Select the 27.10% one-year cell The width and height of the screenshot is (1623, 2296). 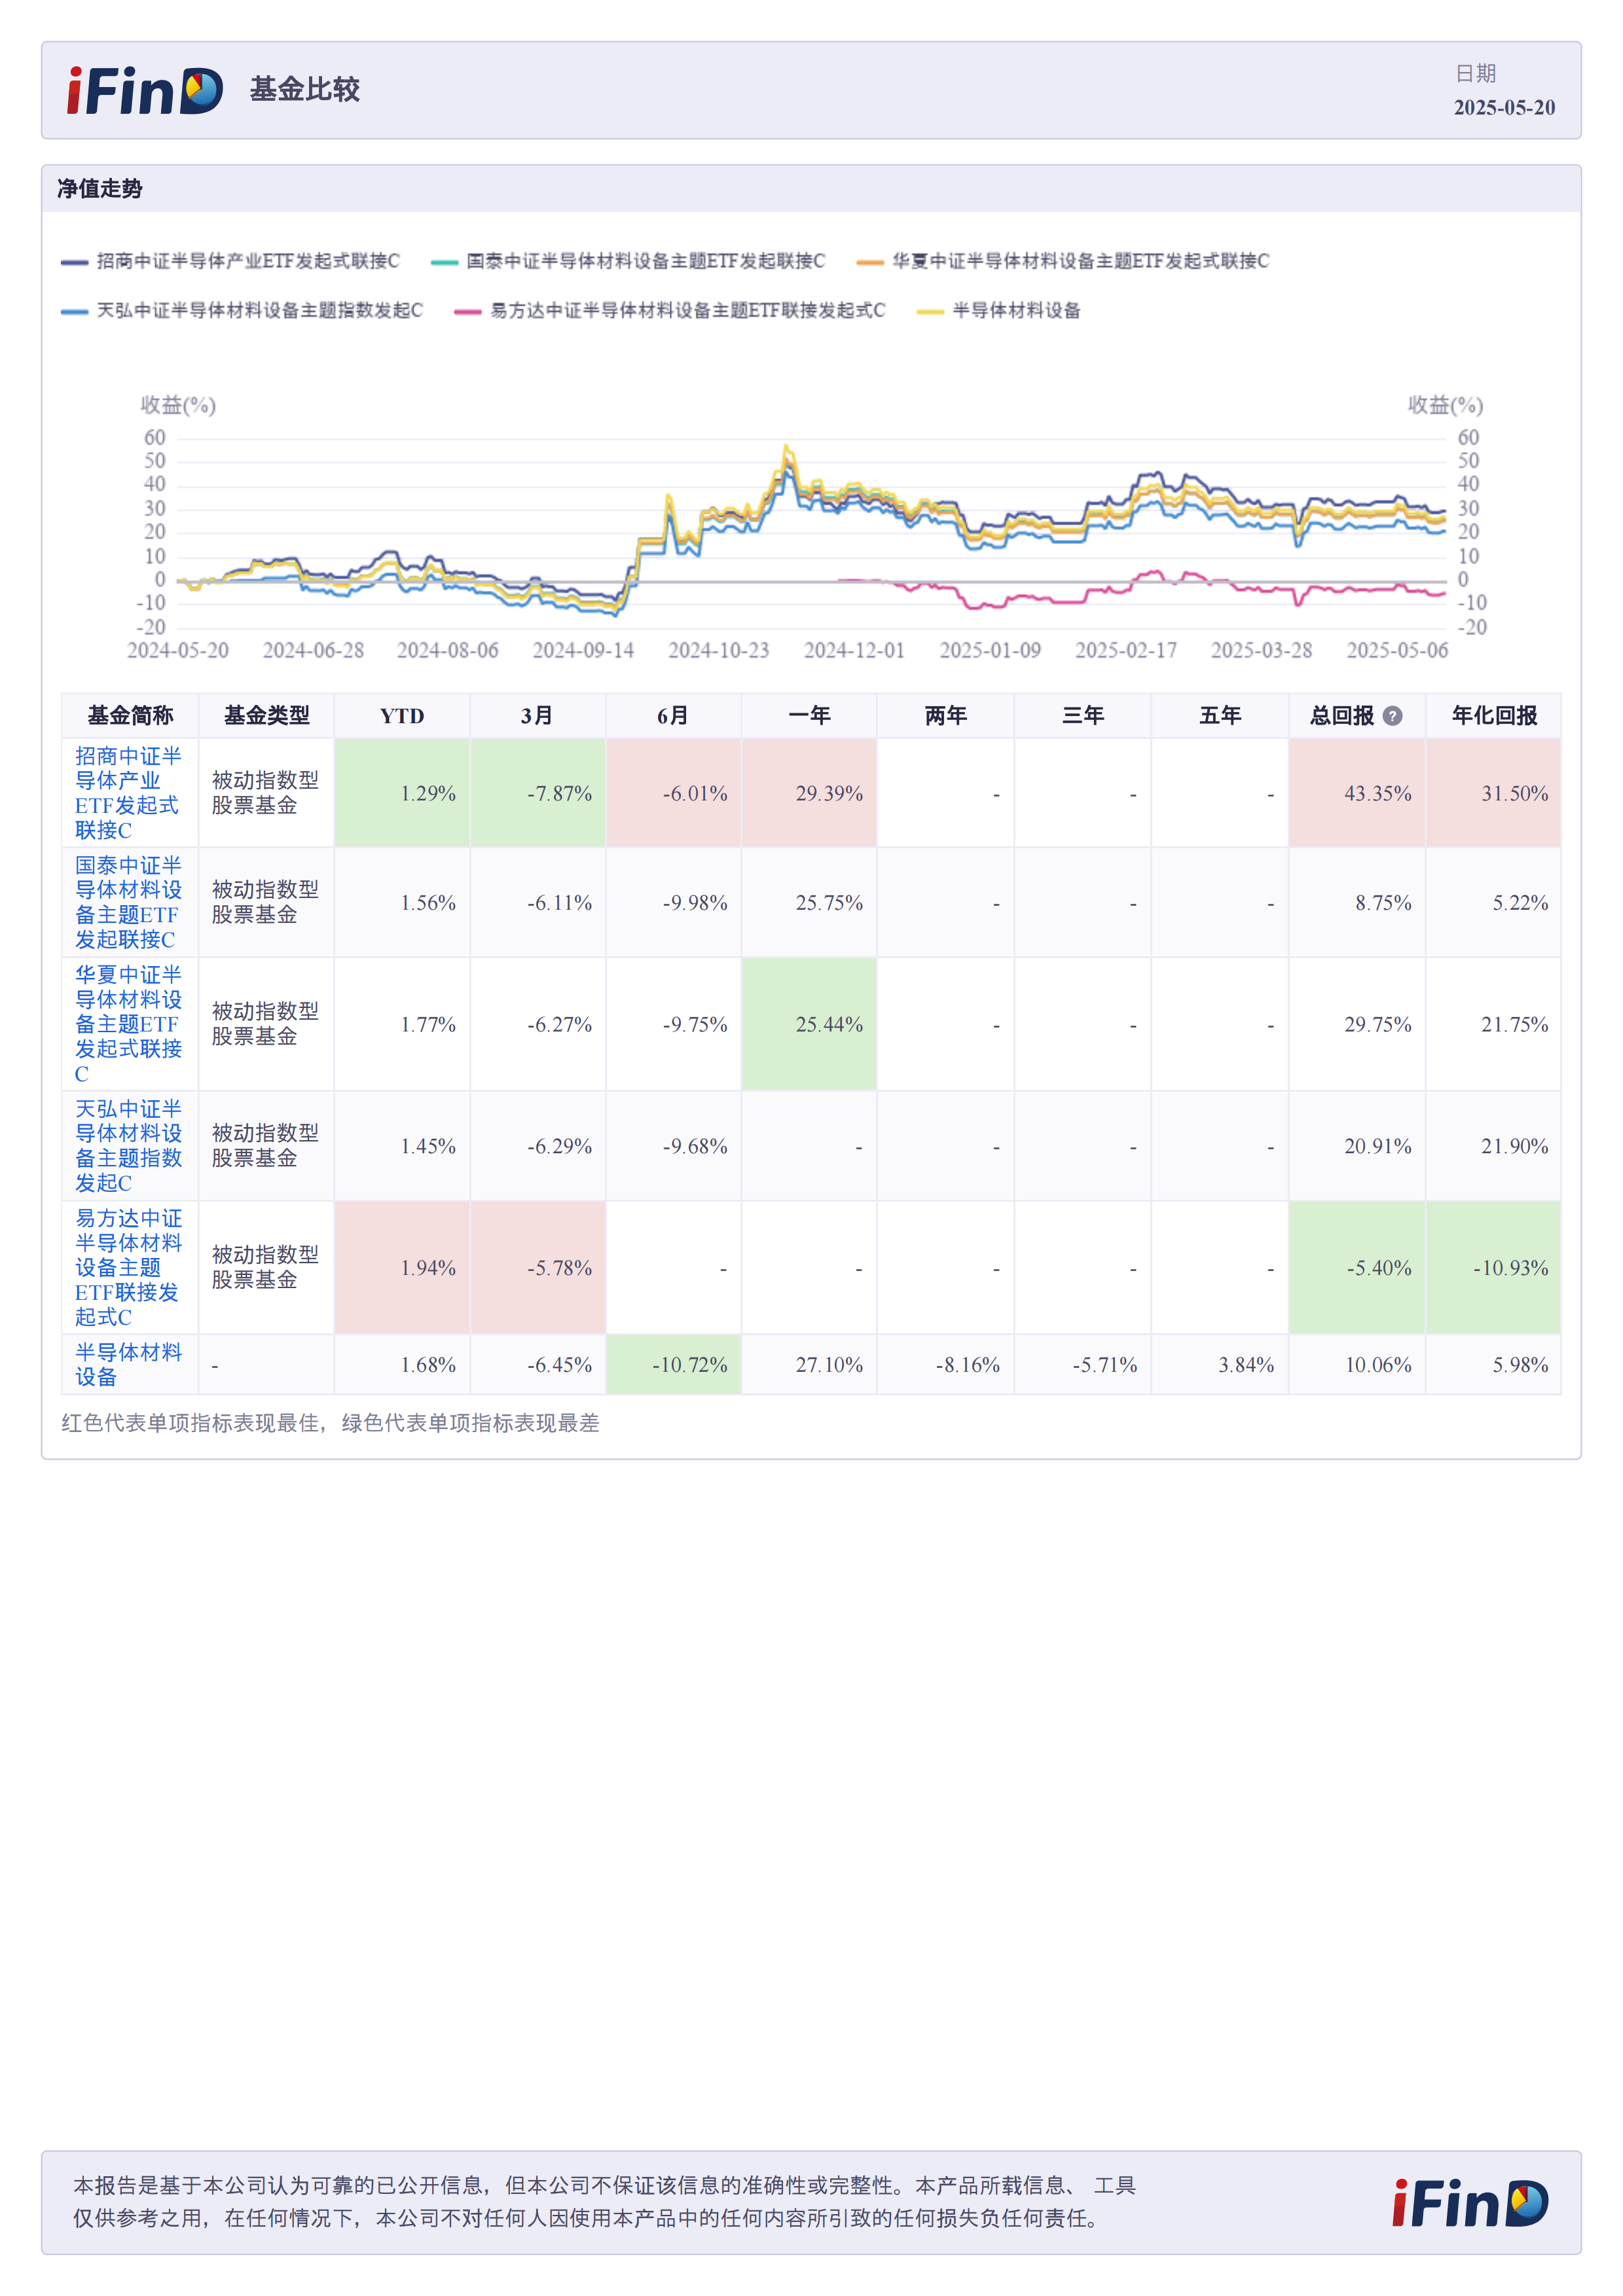pyautogui.click(x=809, y=1365)
